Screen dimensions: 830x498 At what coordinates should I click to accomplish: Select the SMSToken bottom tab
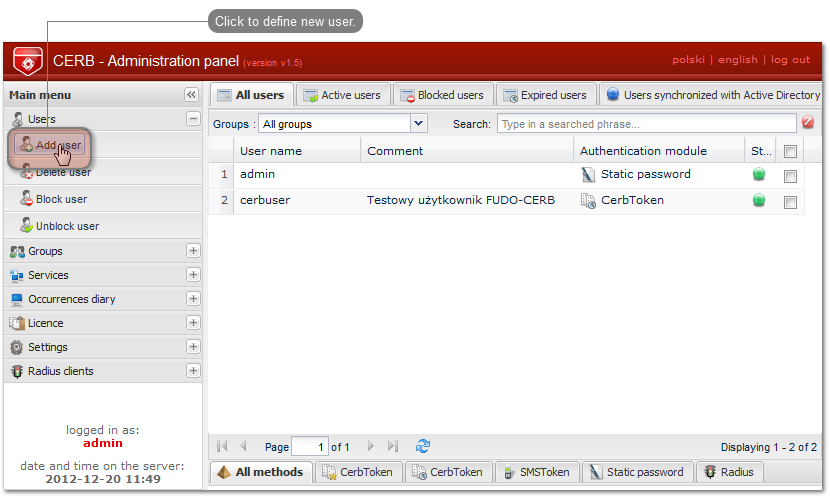click(x=537, y=472)
